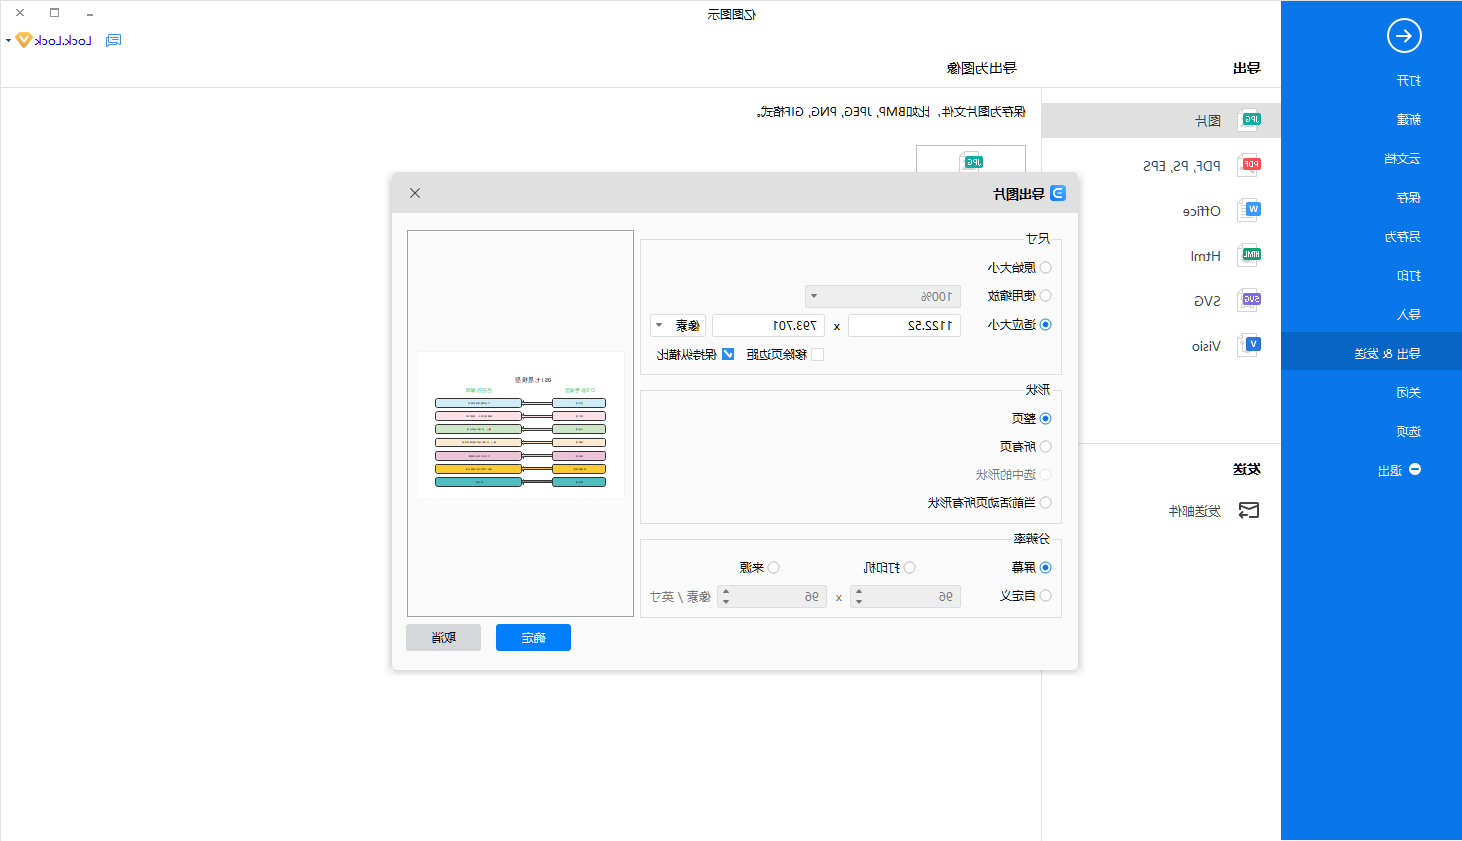The width and height of the screenshot is (1462, 841).
Task: Select the 原始大小 radio button
Action: click(1045, 268)
